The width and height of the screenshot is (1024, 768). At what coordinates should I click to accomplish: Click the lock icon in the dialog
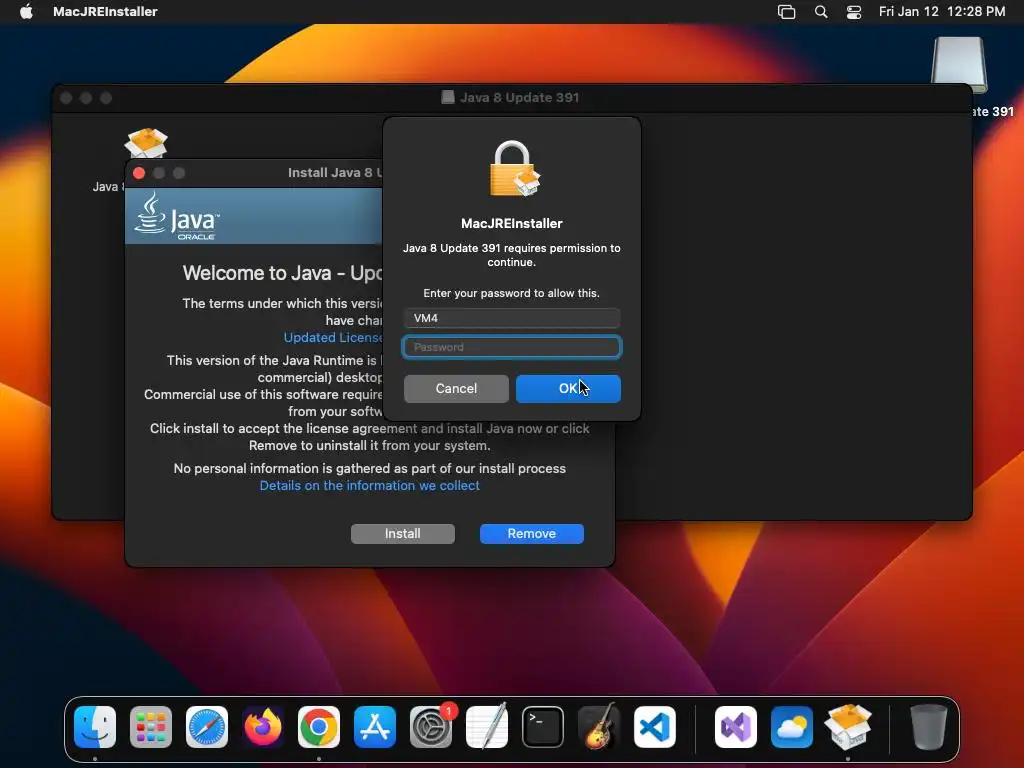[x=515, y=168]
